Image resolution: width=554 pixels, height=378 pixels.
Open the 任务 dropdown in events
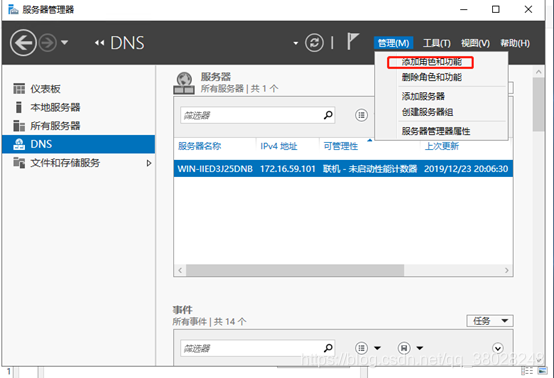(490, 321)
